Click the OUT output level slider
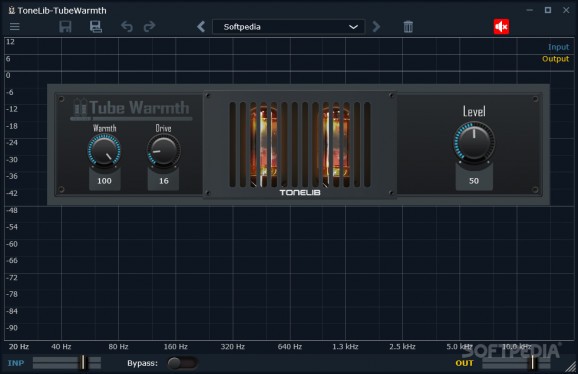The image size is (578, 374). [x=516, y=363]
